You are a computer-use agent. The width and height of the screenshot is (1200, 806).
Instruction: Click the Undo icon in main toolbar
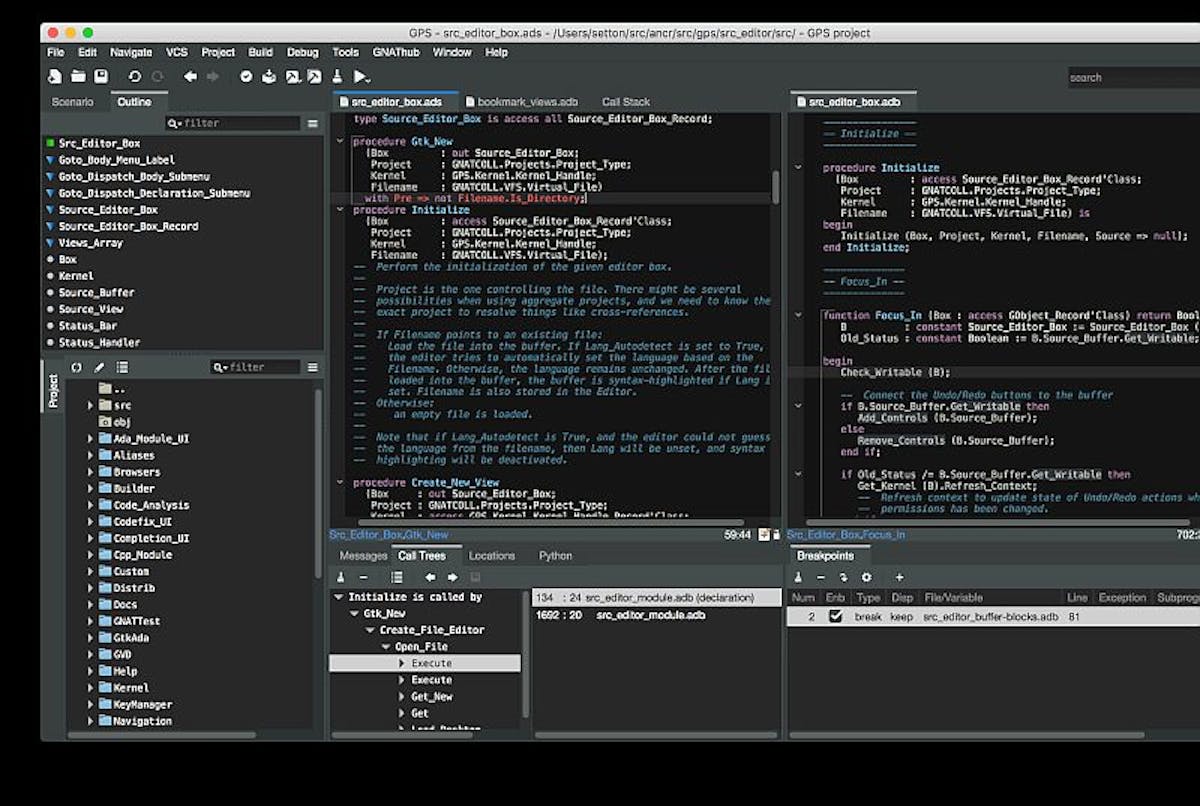[x=135, y=77]
